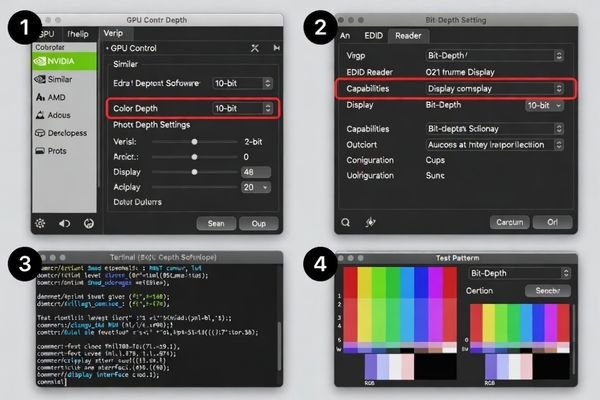Click the gear settings icon in GPU window
600x400 pixels.
(40, 223)
